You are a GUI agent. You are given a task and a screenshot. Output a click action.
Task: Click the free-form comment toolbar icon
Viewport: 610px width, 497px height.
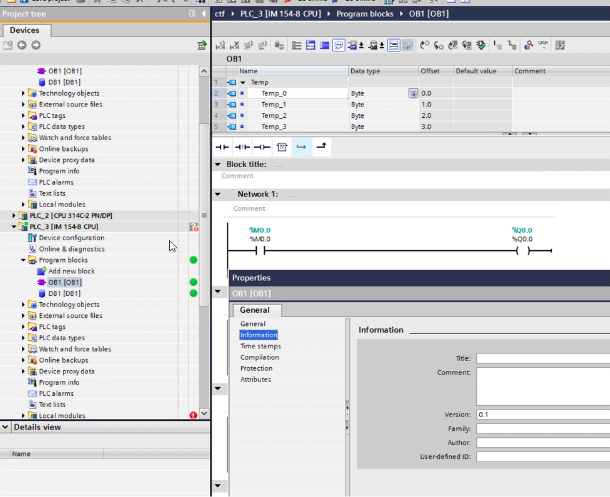[x=338, y=46]
